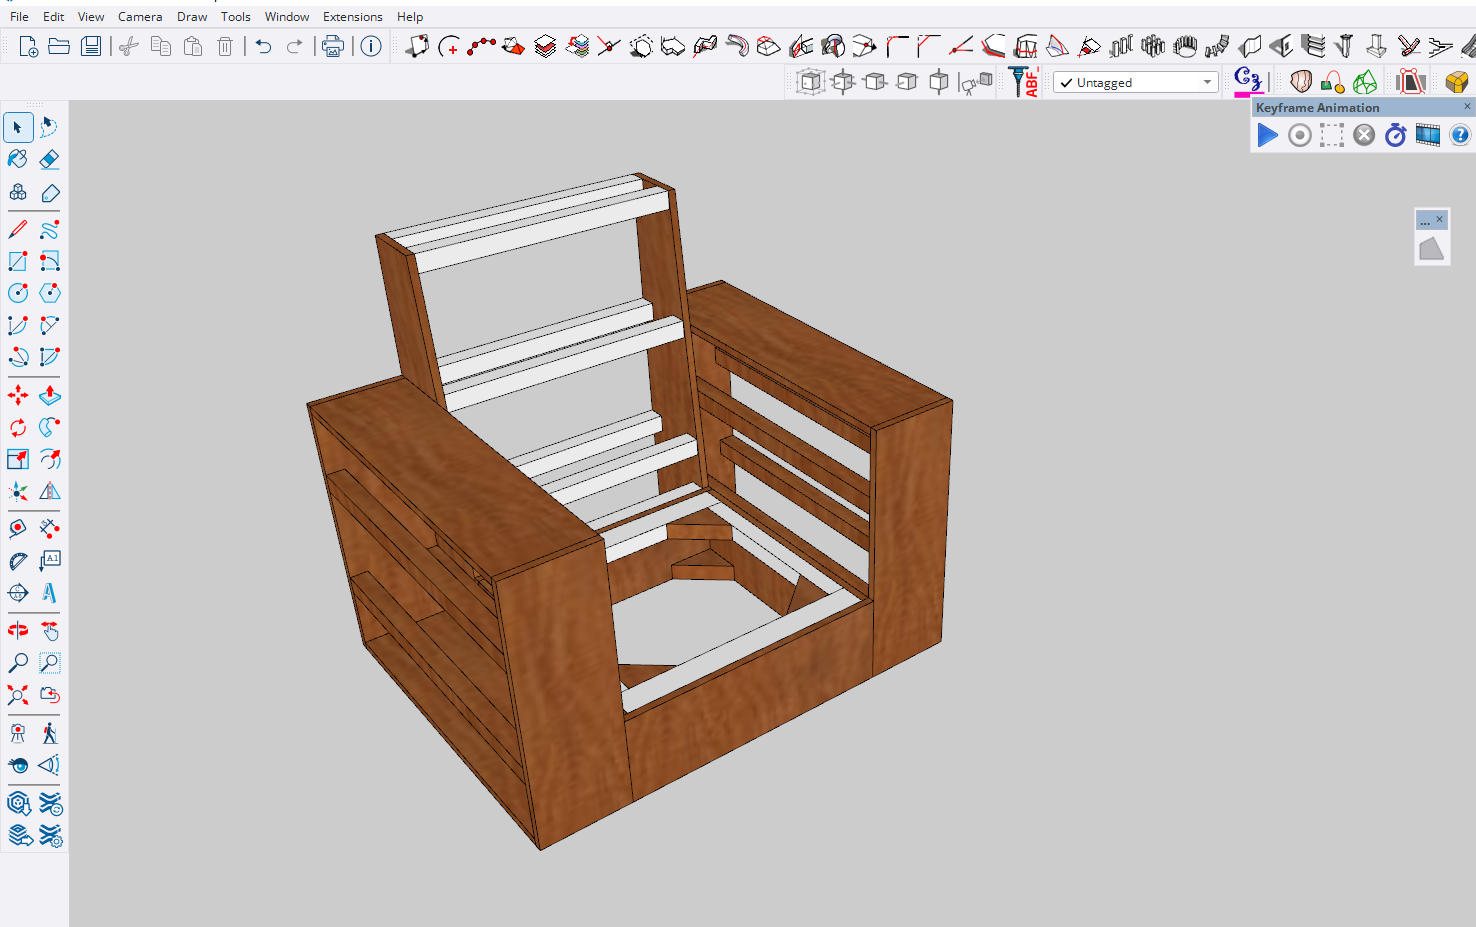Pick the Push/Pull tool
Image resolution: width=1476 pixels, height=927 pixels.
[x=49, y=396]
